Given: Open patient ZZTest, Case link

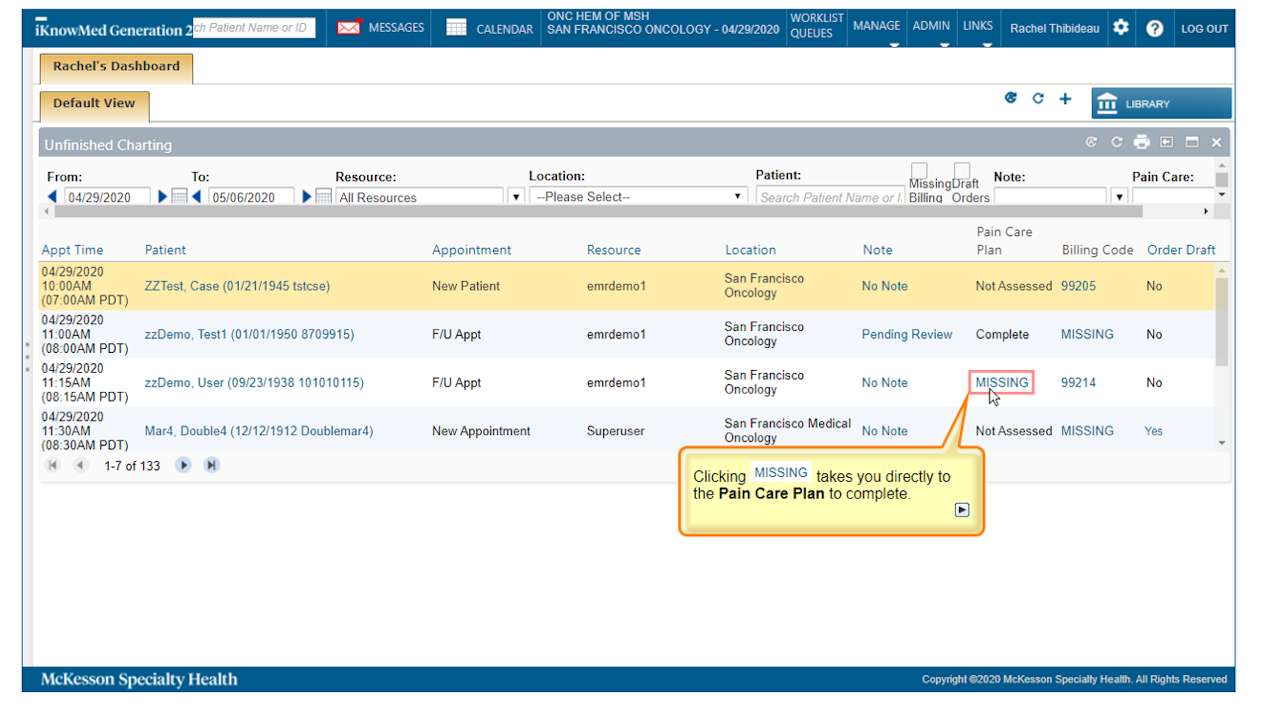Looking at the screenshot, I should point(237,286).
